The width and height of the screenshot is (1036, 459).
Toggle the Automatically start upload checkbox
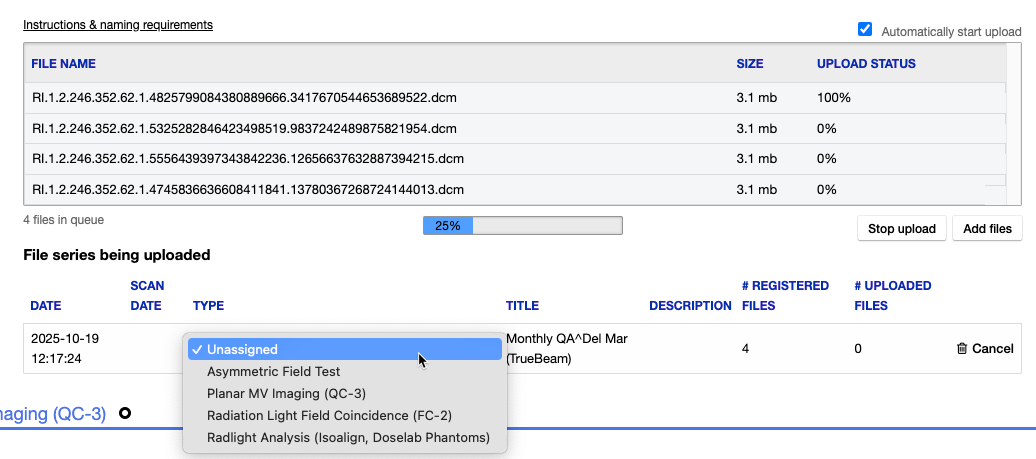866,30
